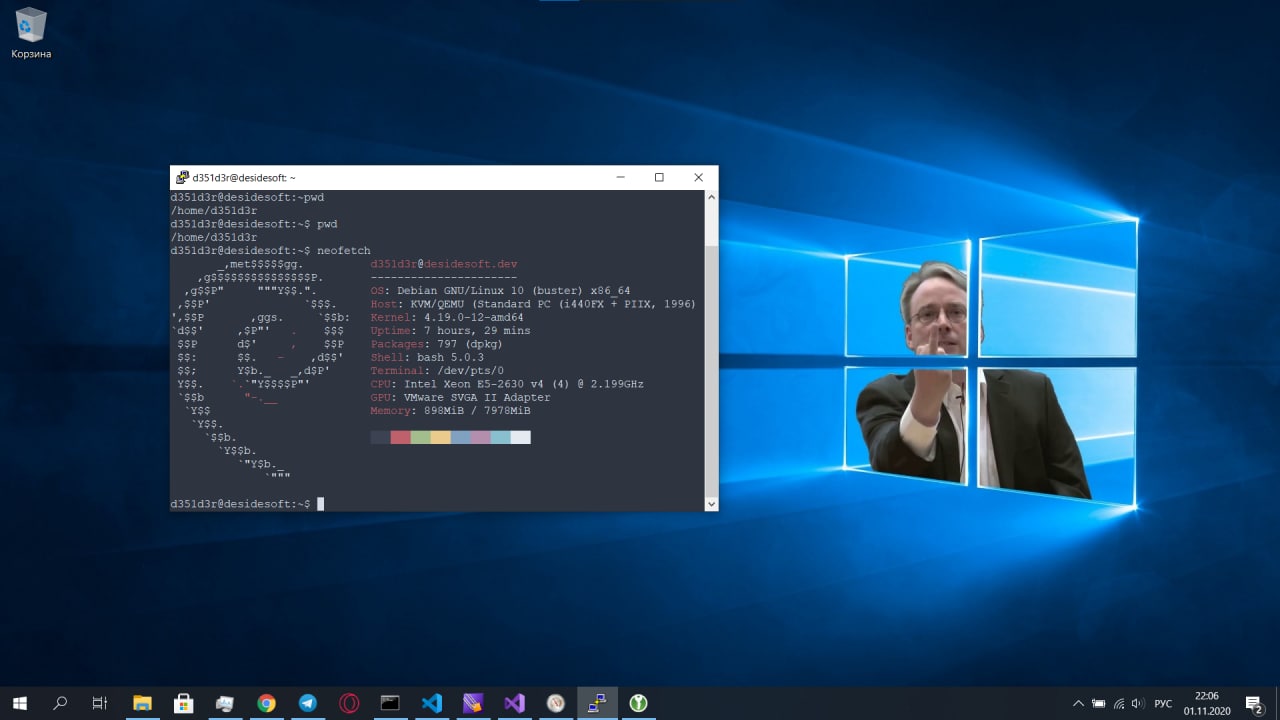The height and width of the screenshot is (720, 1280).
Task: Click the GPU: VMware SVGA II Adapter line
Action: (460, 397)
